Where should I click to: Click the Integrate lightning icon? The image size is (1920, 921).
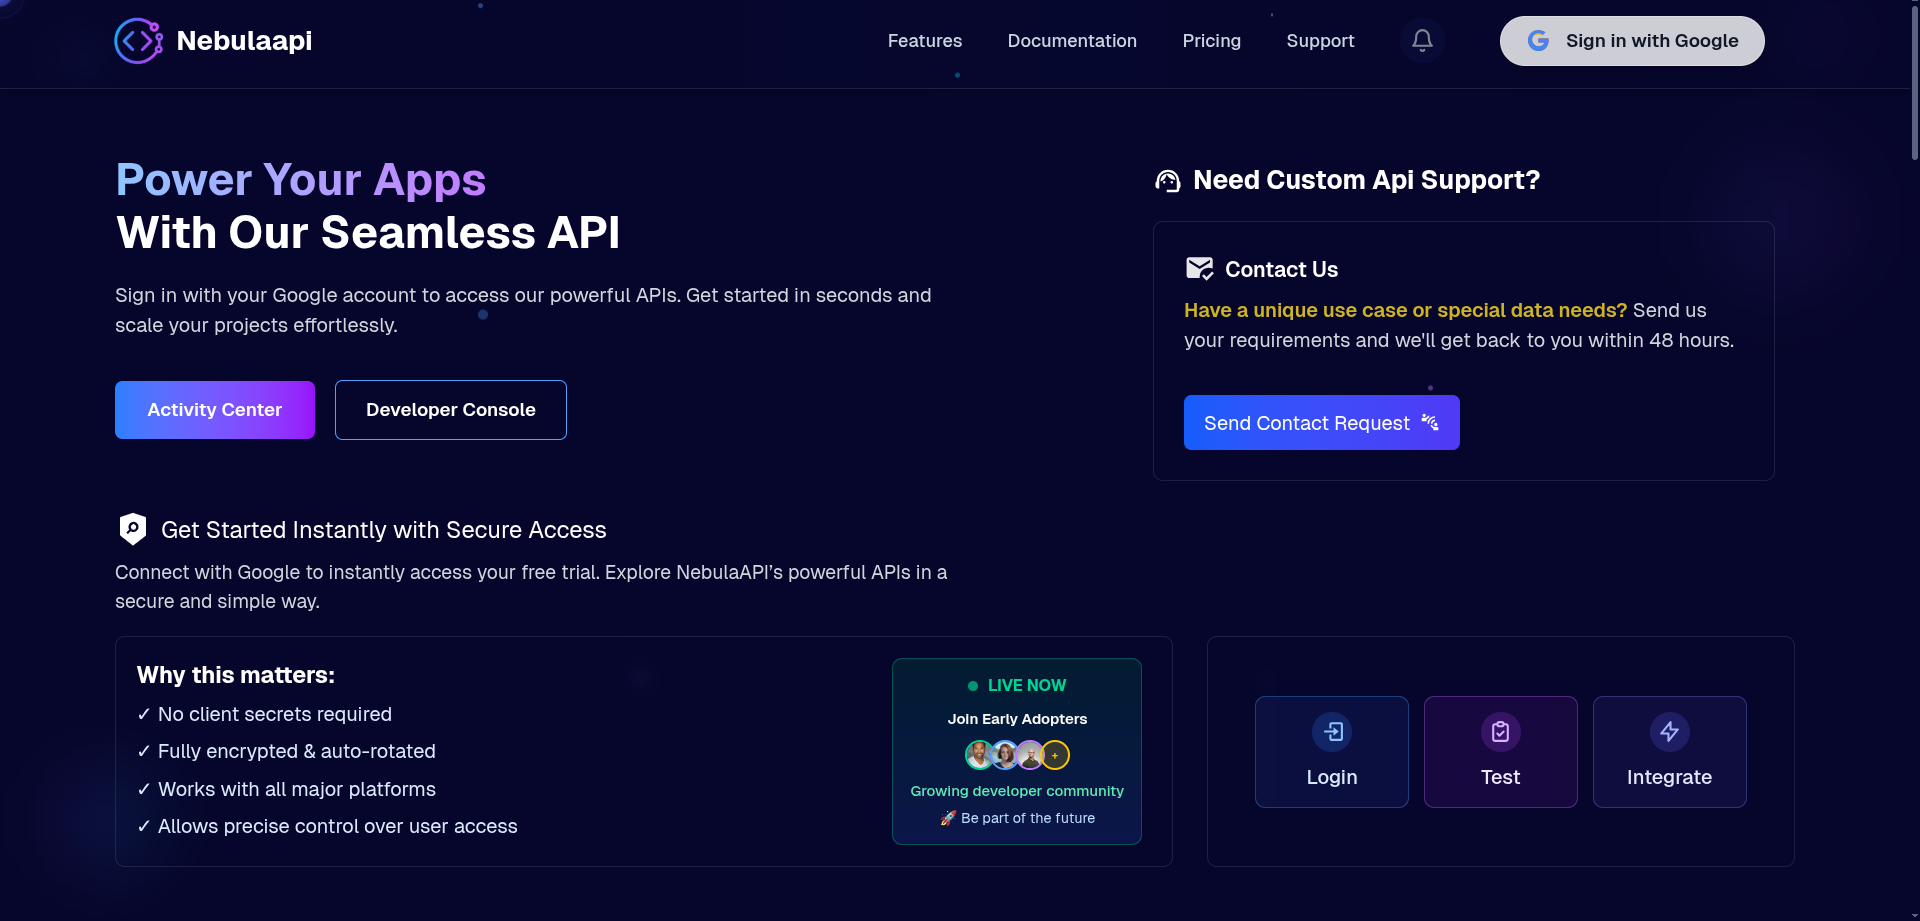[1669, 731]
